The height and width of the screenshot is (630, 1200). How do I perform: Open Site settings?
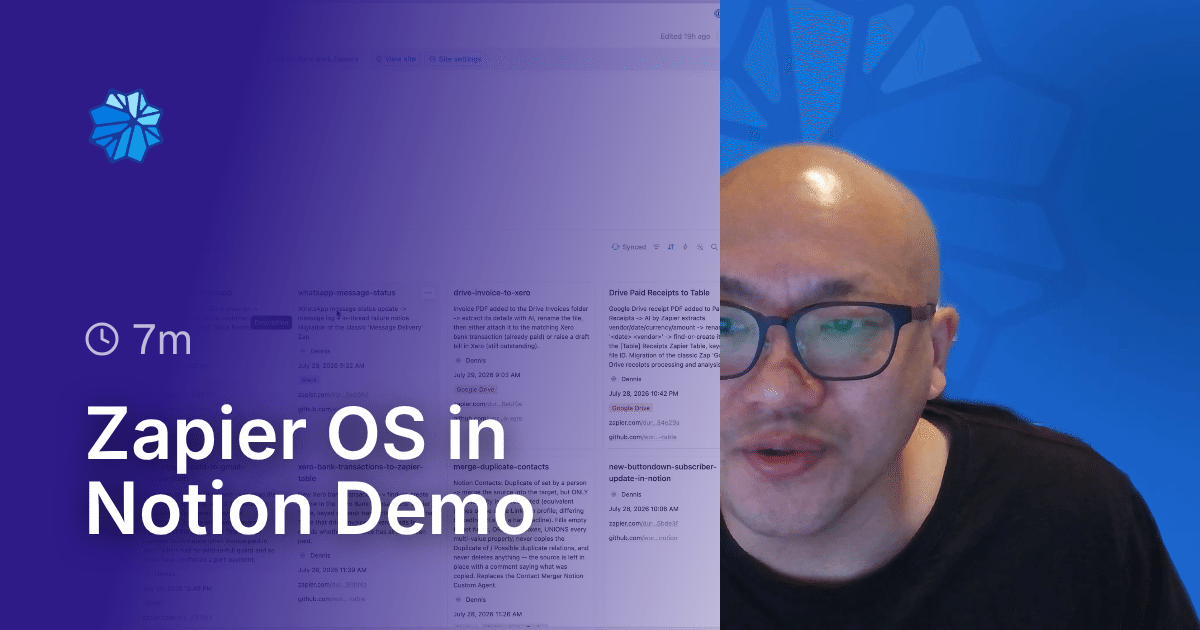(455, 59)
